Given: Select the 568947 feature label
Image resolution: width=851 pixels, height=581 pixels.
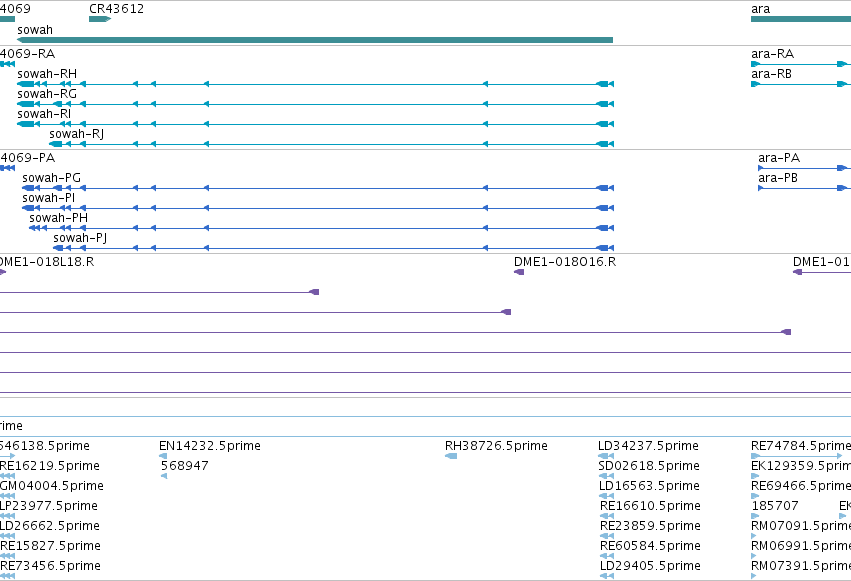Looking at the screenshot, I should (x=185, y=466).
